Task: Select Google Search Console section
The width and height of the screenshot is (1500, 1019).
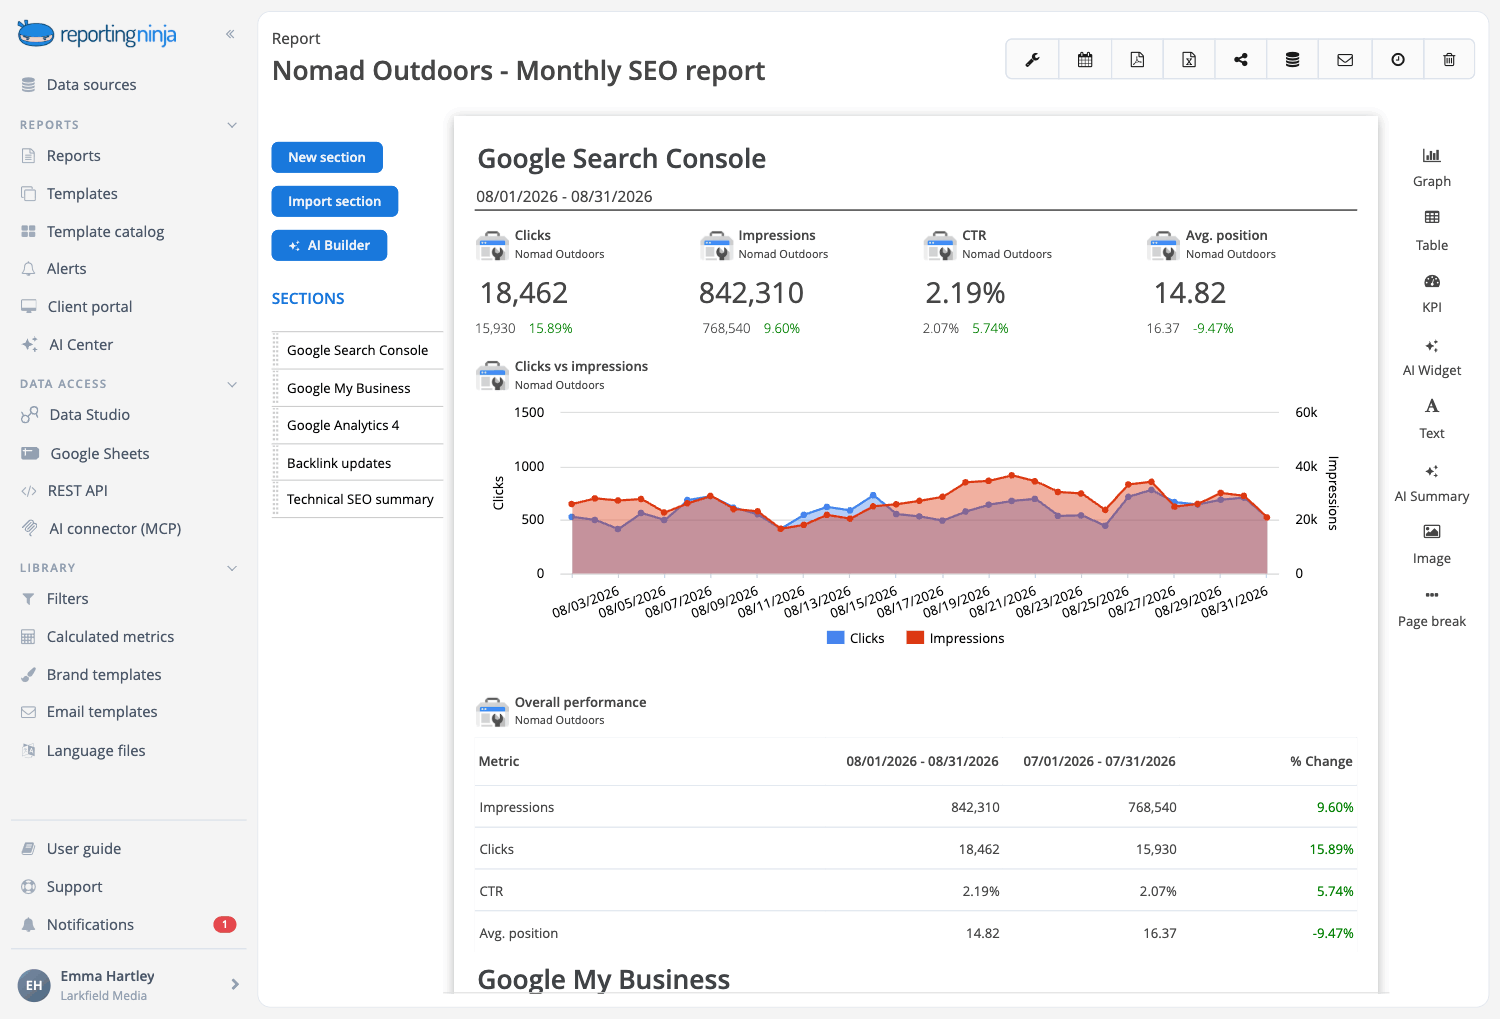Action: click(358, 350)
